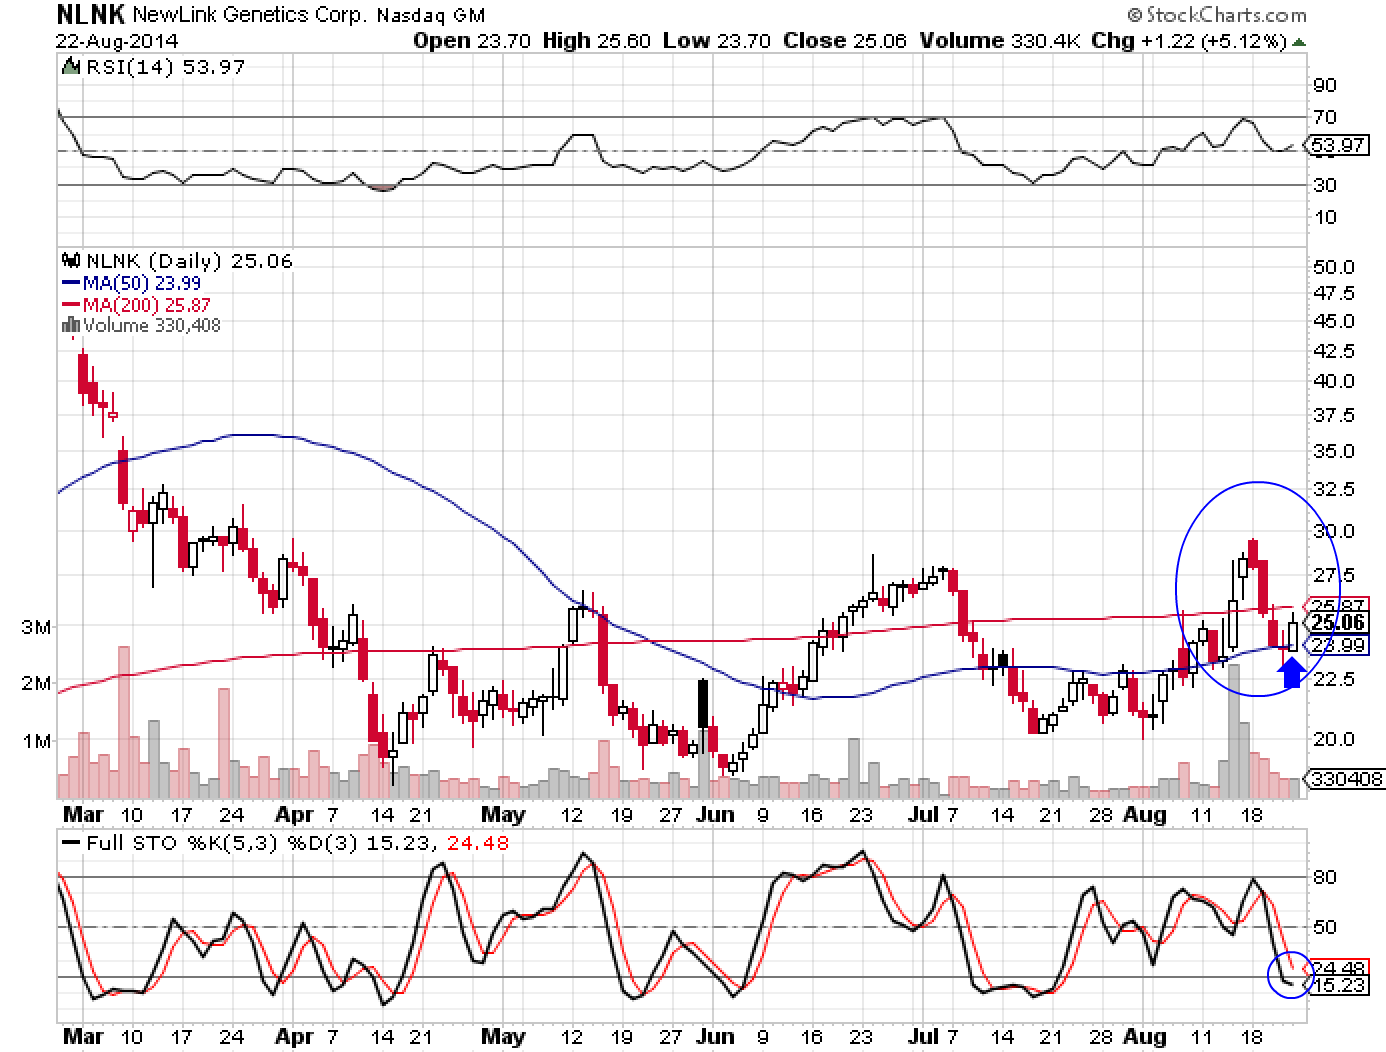Click the Low 23.70 value
This screenshot has height=1052, width=1386.
[x=716, y=41]
